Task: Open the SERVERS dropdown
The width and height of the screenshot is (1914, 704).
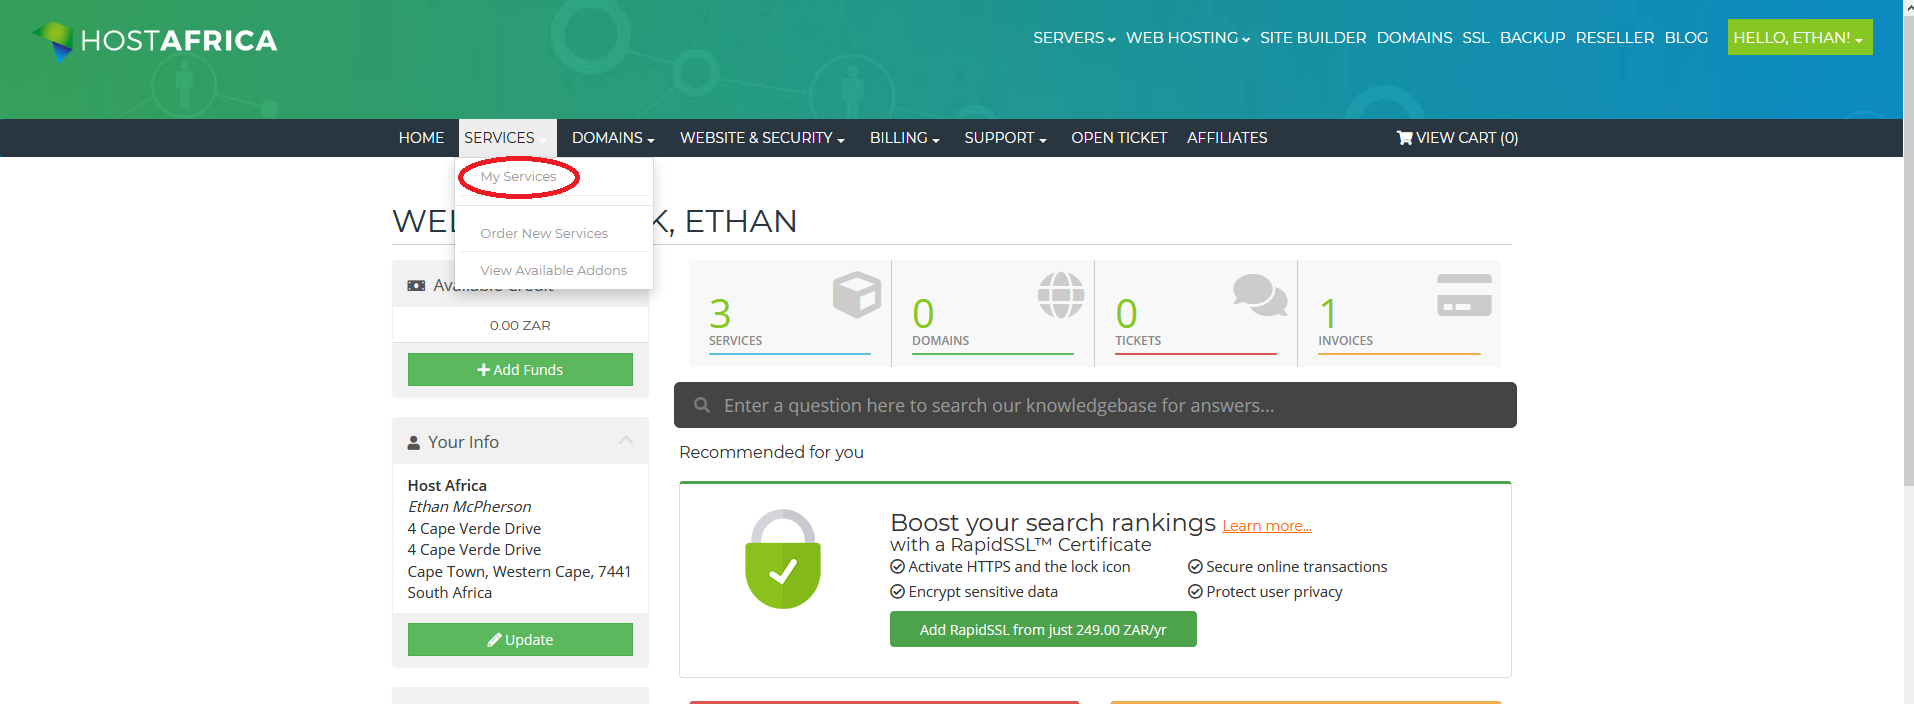Action: (1074, 38)
